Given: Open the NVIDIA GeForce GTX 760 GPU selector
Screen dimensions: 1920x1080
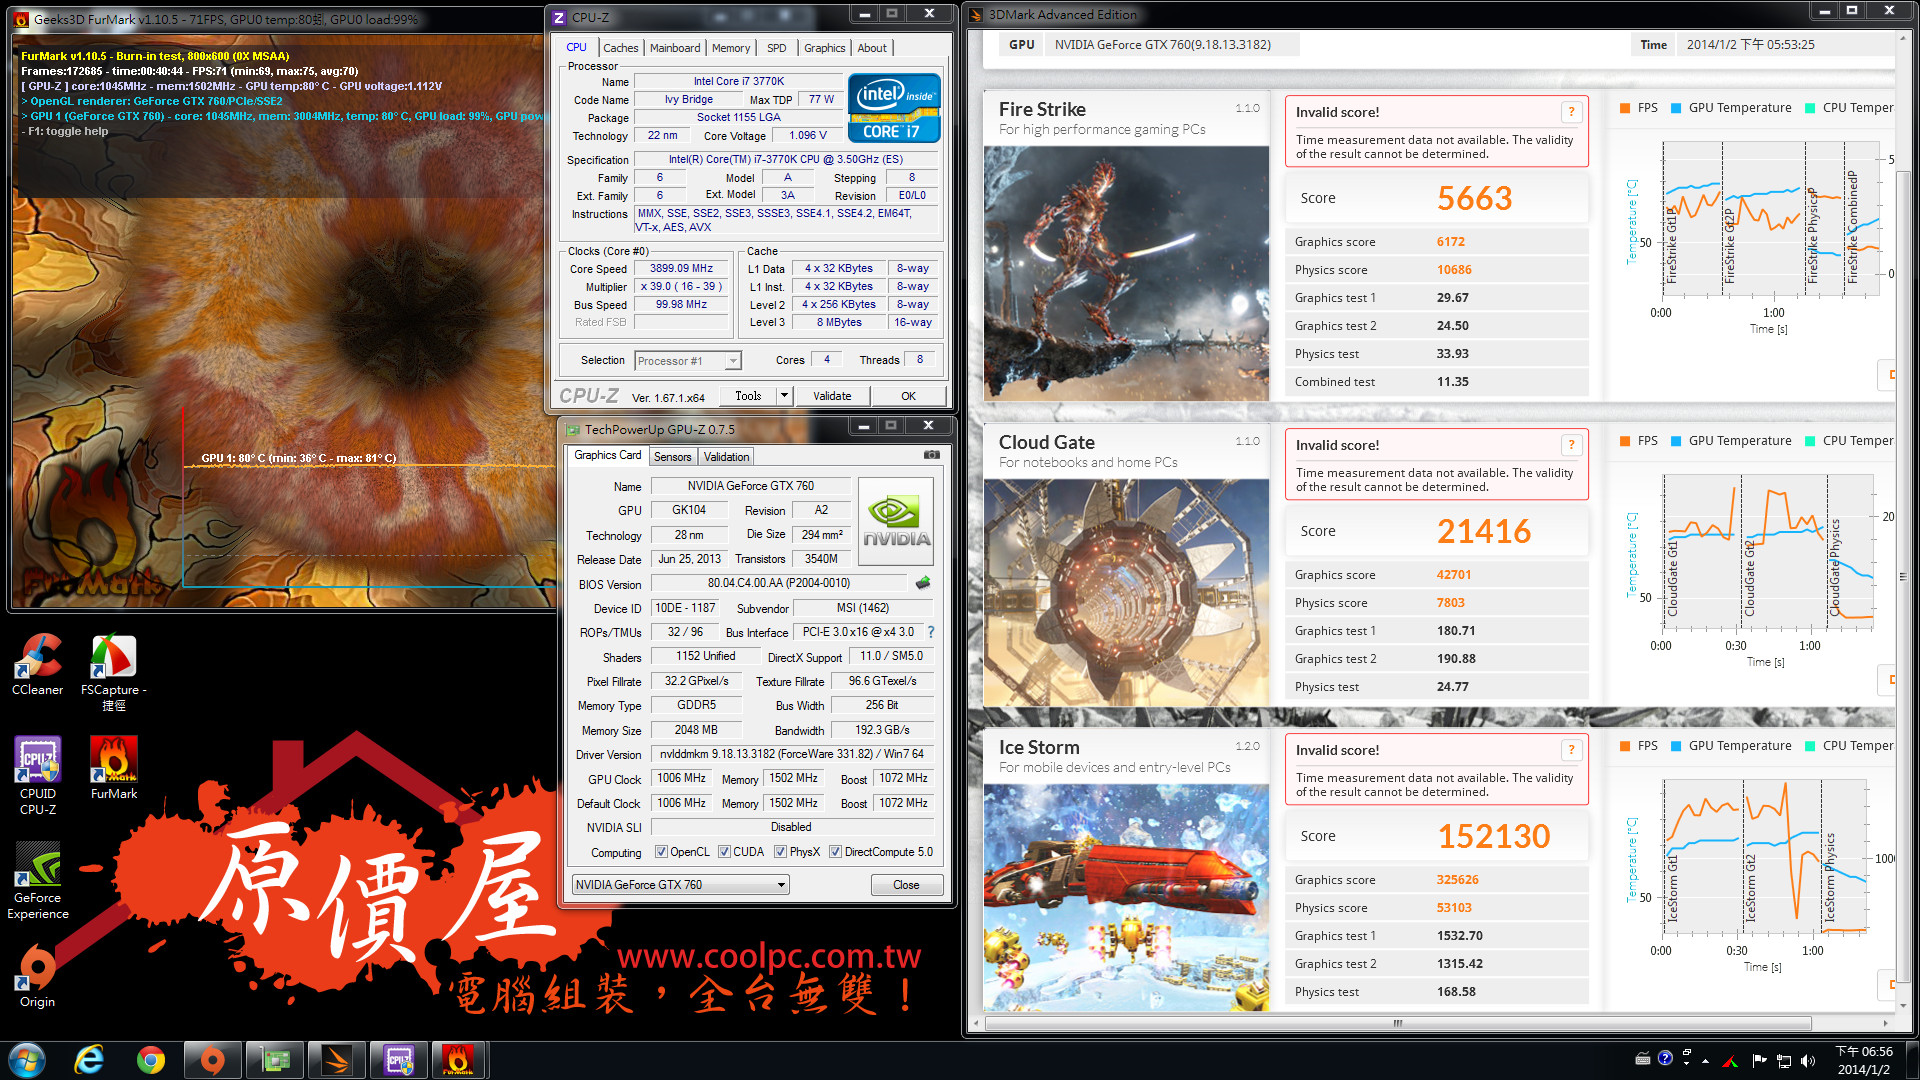Looking at the screenshot, I should pos(681,885).
